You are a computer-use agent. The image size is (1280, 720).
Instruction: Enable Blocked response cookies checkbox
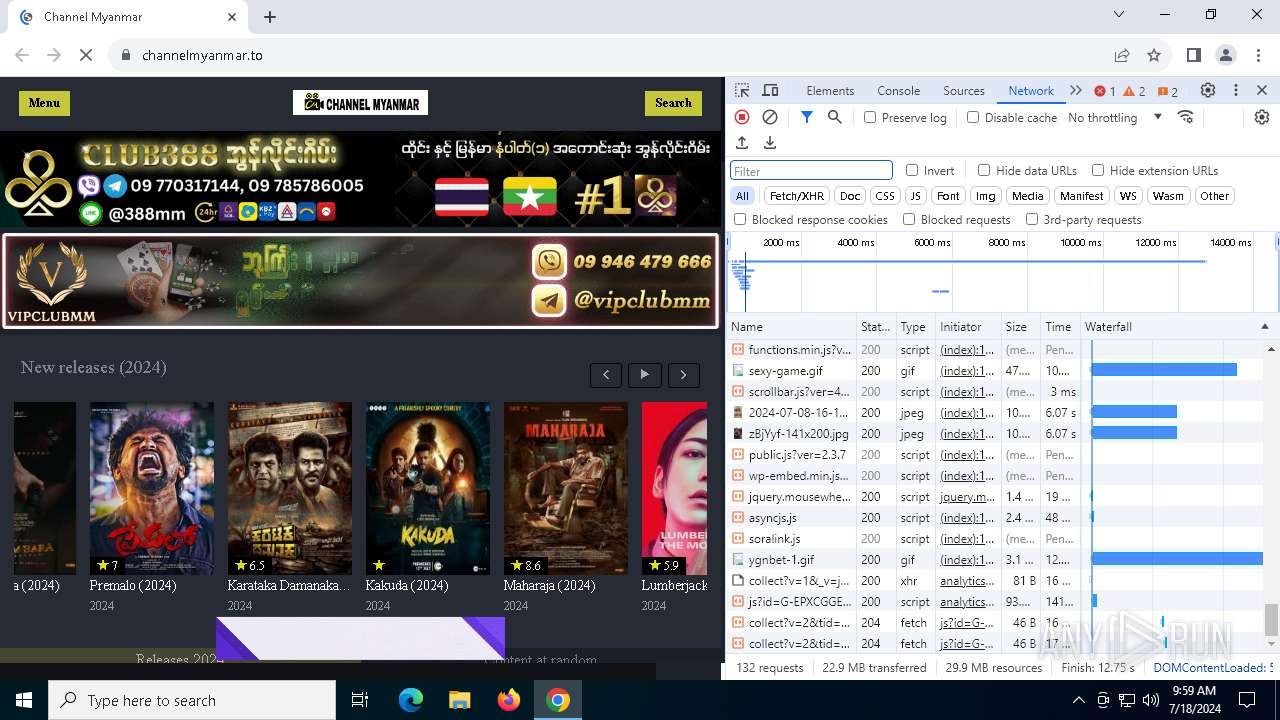tap(740, 219)
